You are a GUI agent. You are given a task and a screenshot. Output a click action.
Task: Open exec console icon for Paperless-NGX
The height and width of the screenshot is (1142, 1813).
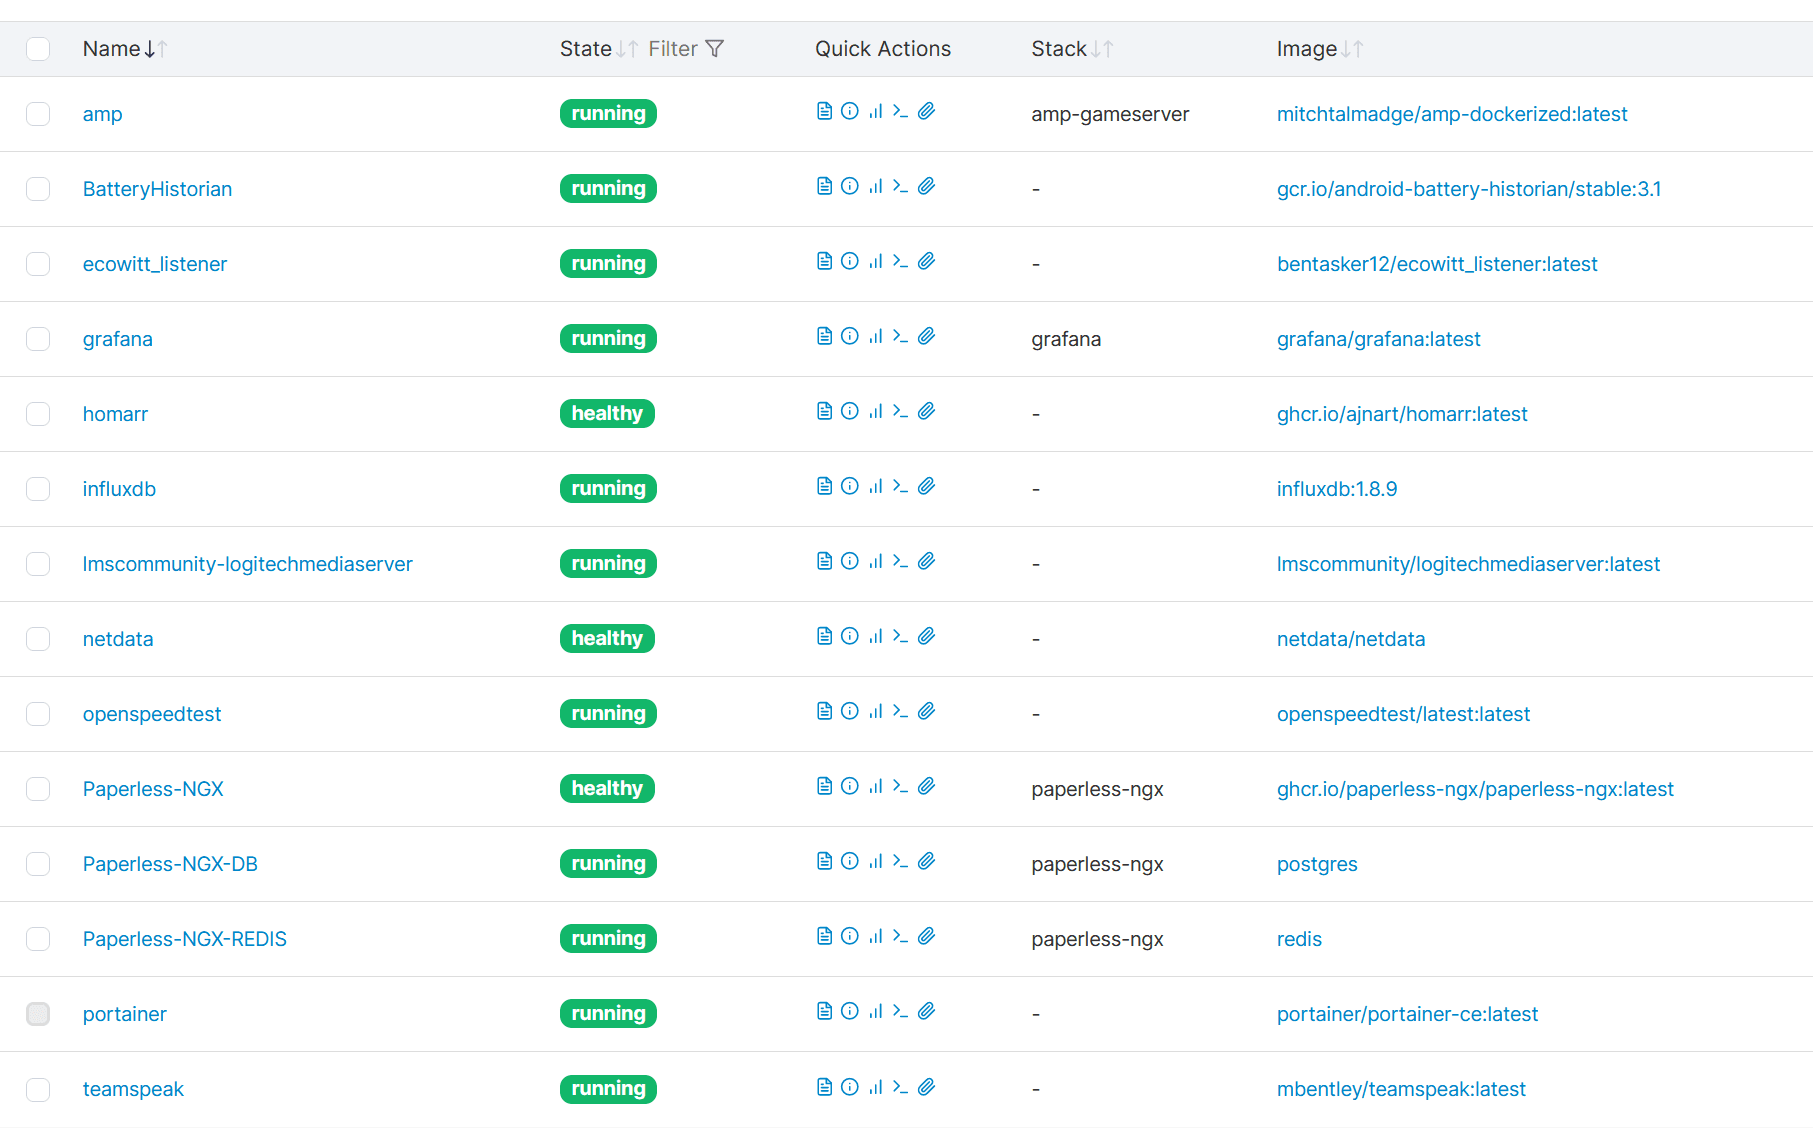pos(900,786)
